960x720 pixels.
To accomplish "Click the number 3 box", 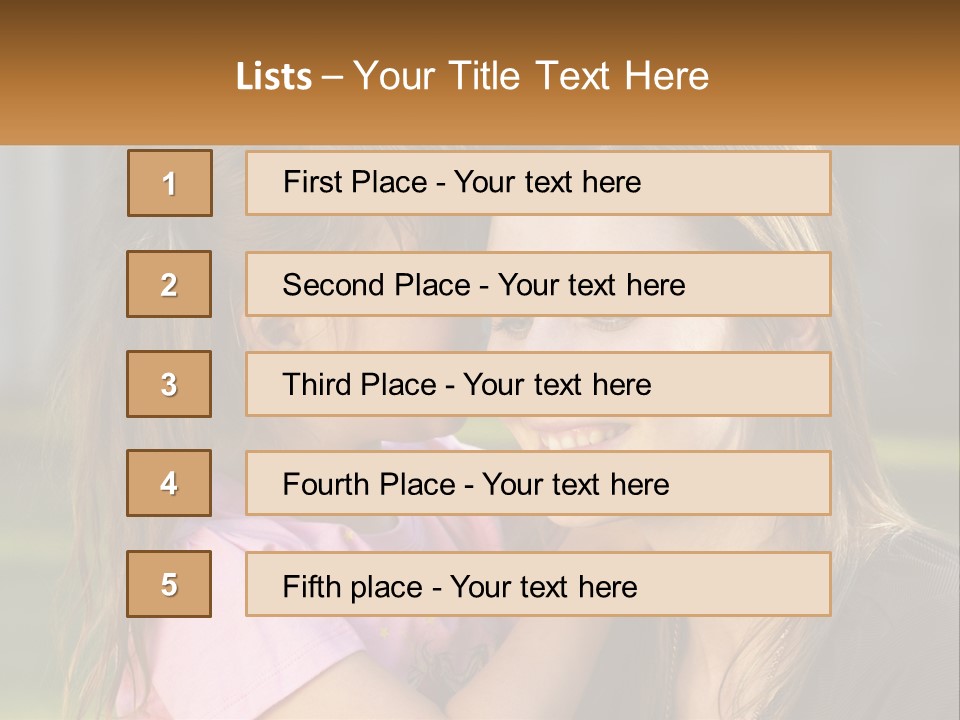I will click(169, 384).
